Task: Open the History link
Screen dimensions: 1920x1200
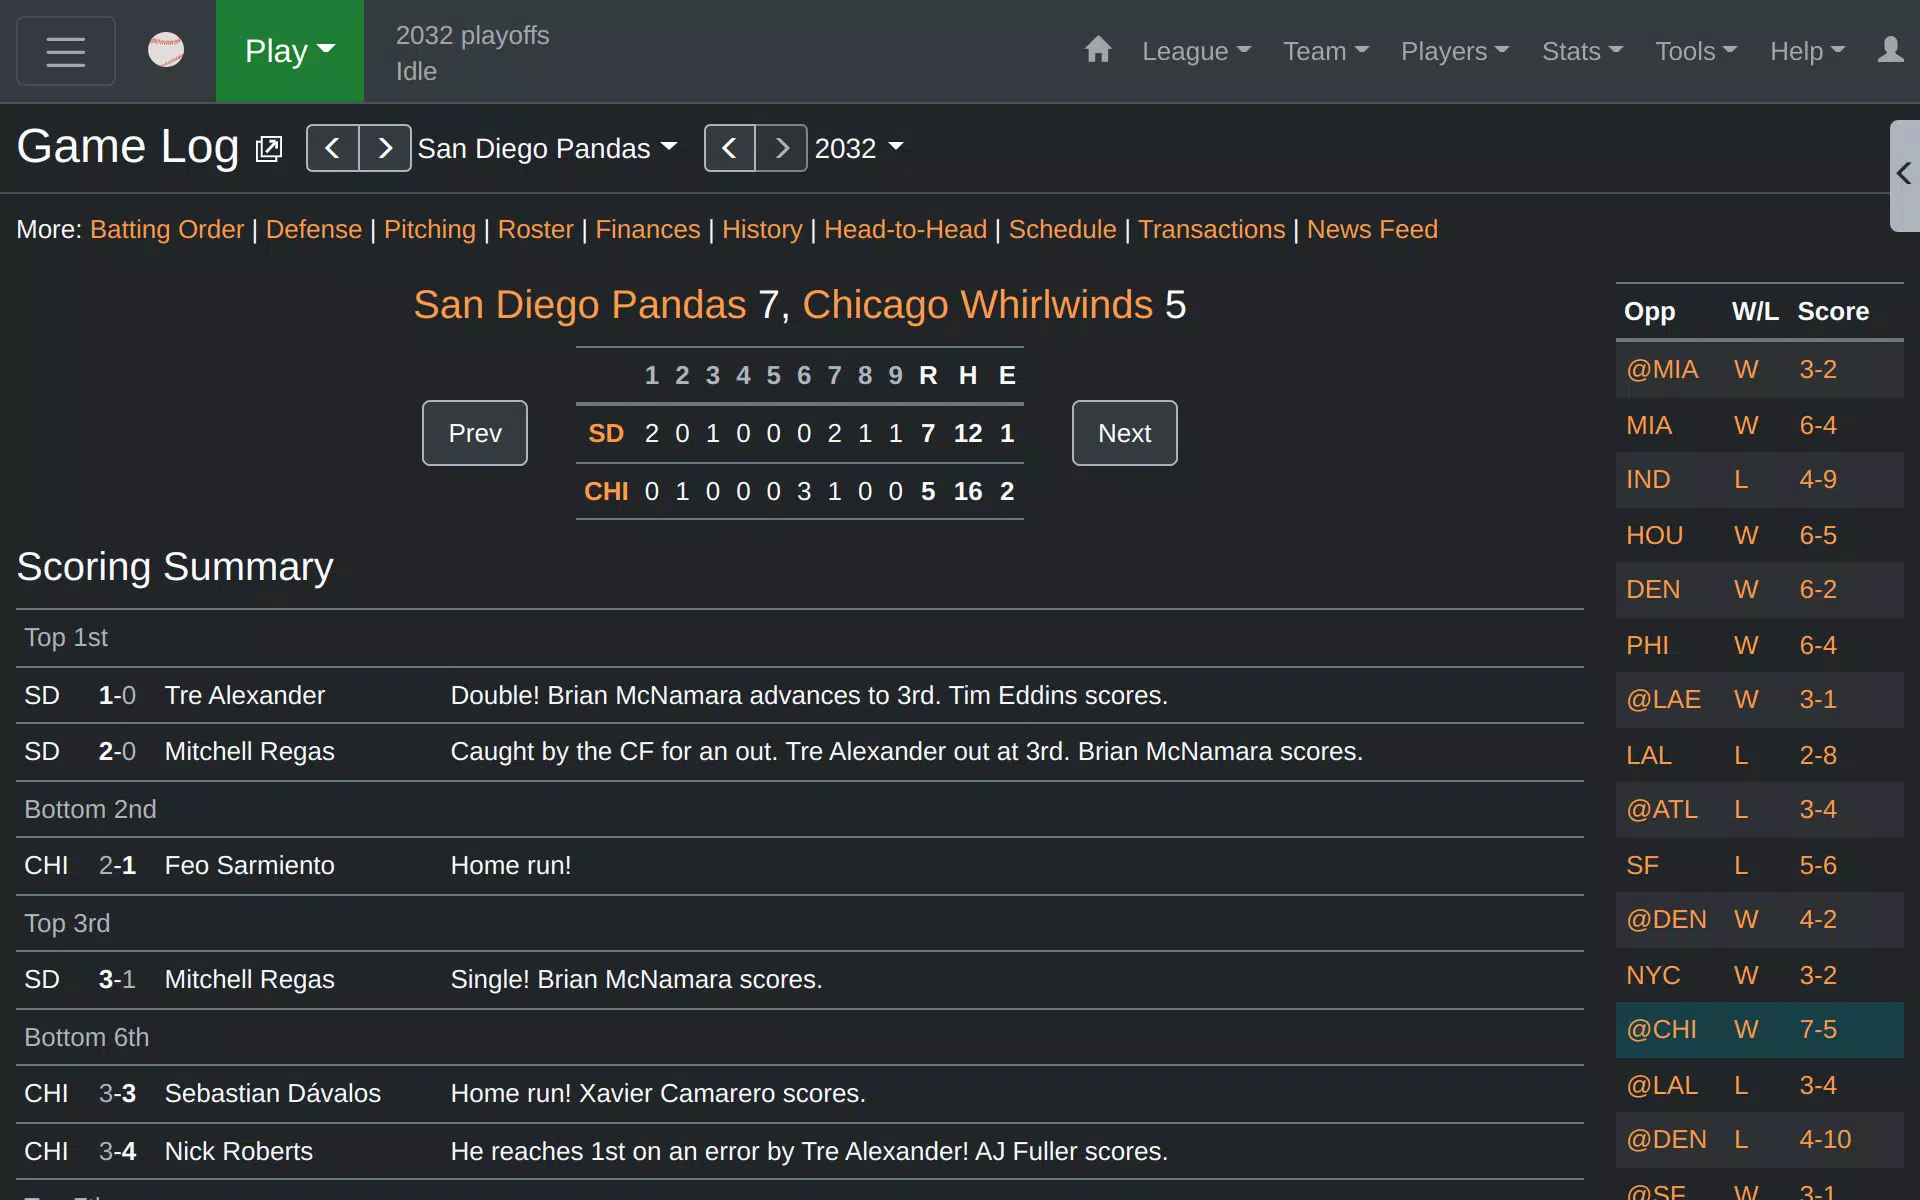Action: (762, 229)
